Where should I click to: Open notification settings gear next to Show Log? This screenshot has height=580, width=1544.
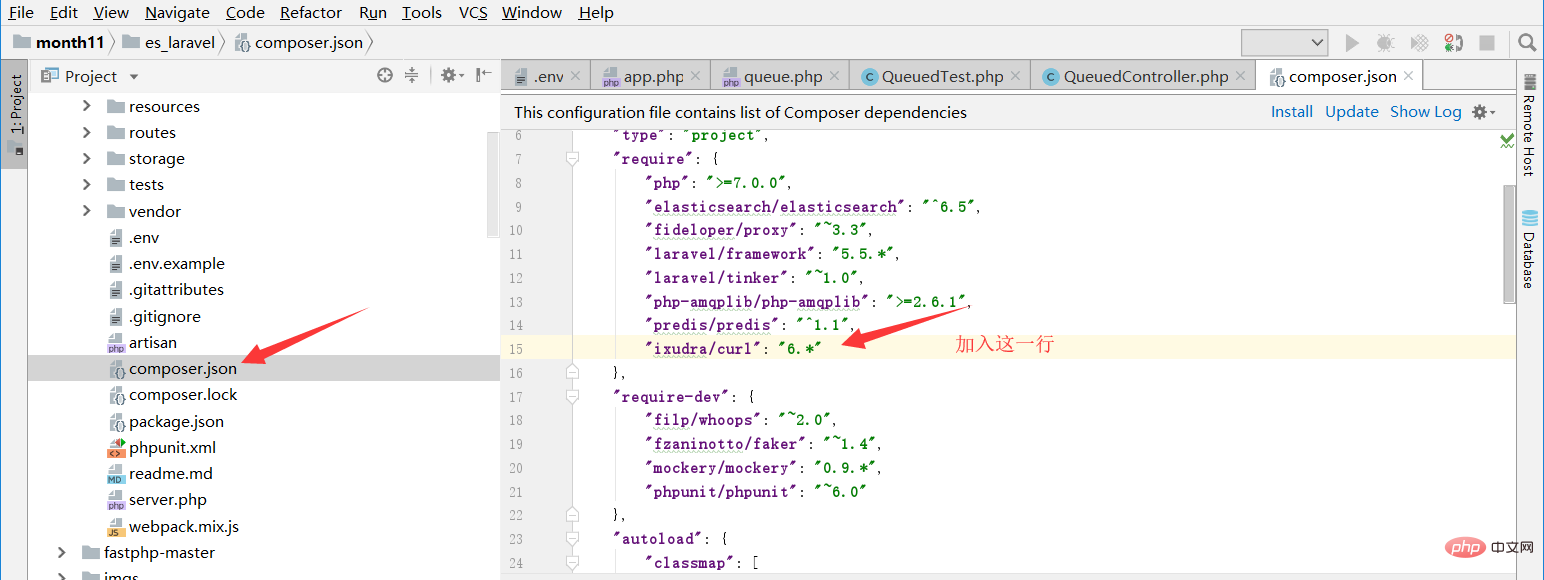coord(1484,112)
